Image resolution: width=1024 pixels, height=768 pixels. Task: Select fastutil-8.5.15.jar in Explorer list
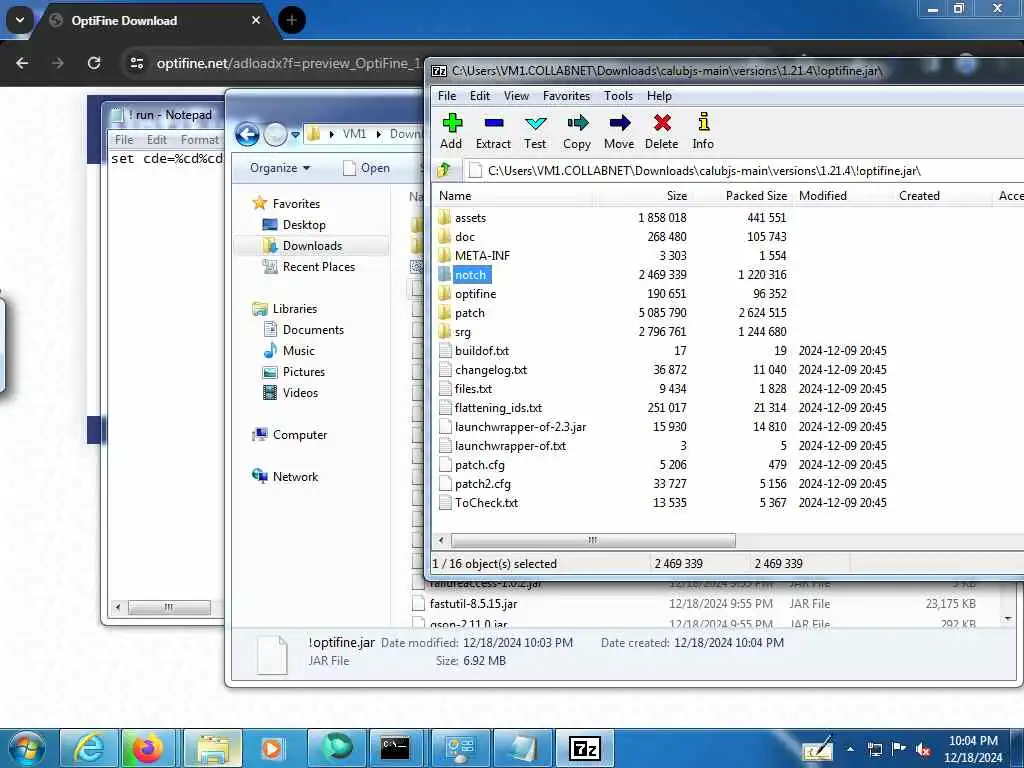[473, 603]
